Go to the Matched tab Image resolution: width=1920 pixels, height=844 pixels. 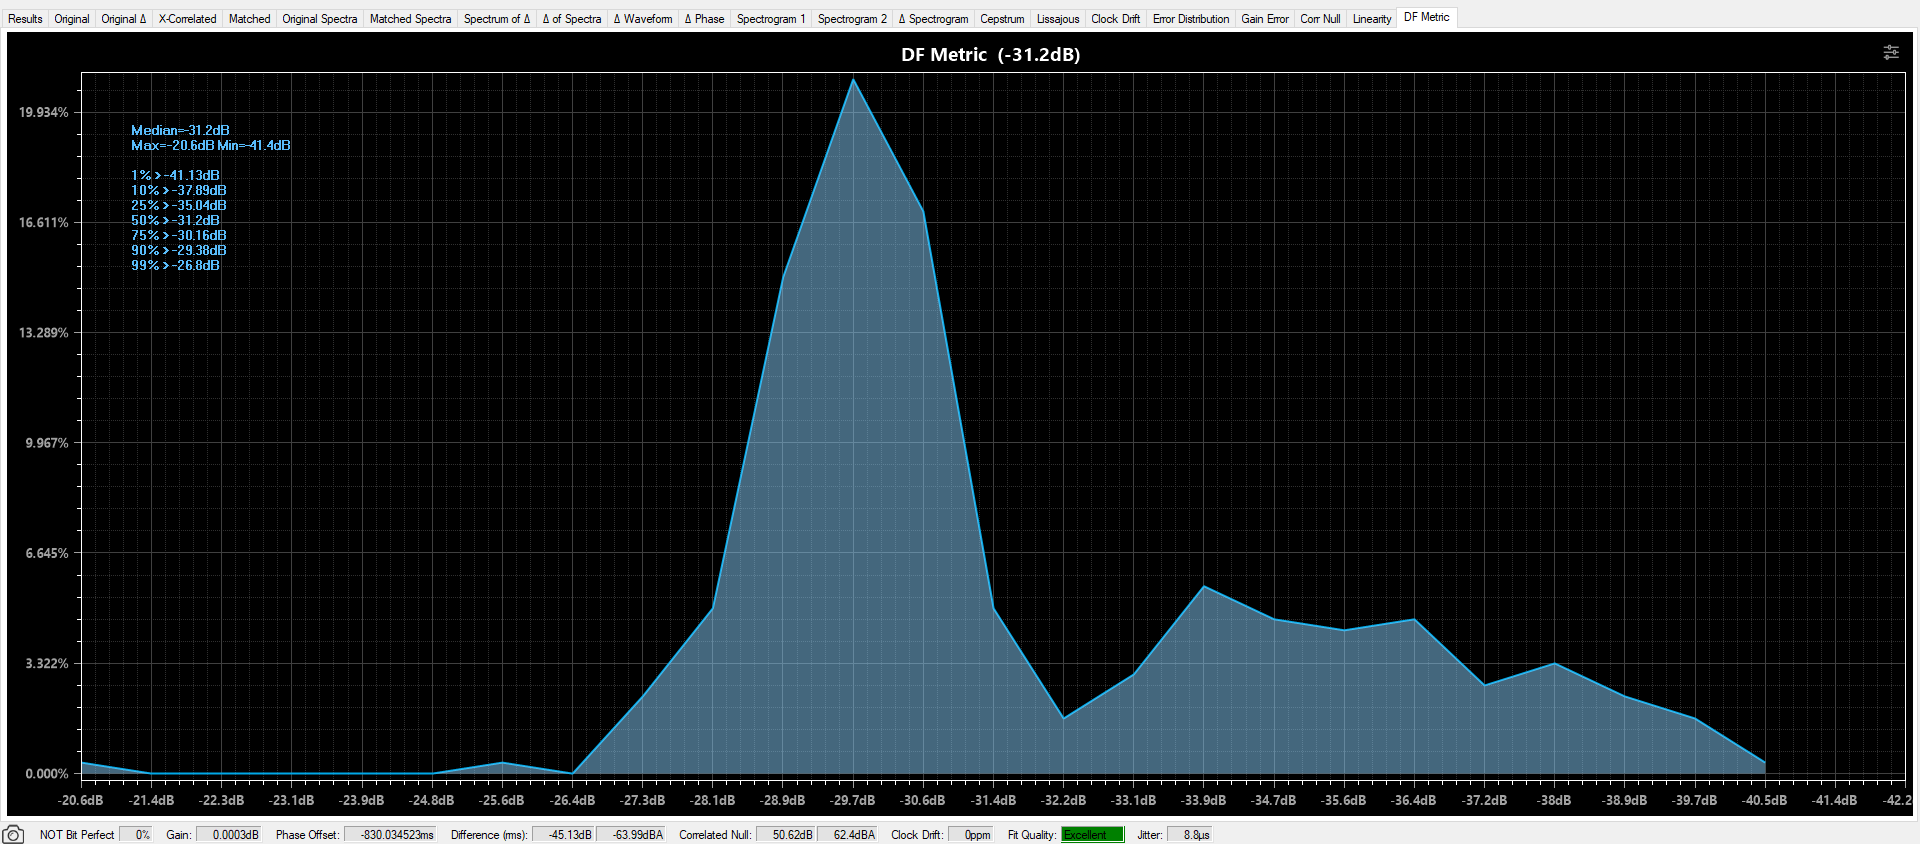click(x=249, y=19)
